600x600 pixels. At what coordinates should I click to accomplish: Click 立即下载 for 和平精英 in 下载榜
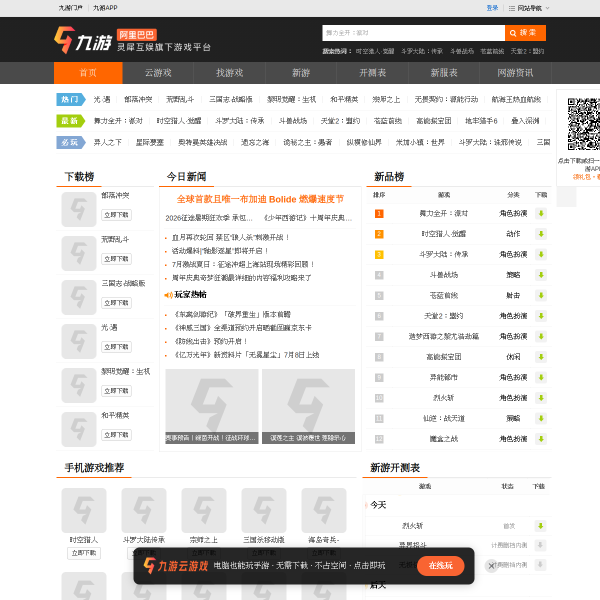click(x=117, y=435)
